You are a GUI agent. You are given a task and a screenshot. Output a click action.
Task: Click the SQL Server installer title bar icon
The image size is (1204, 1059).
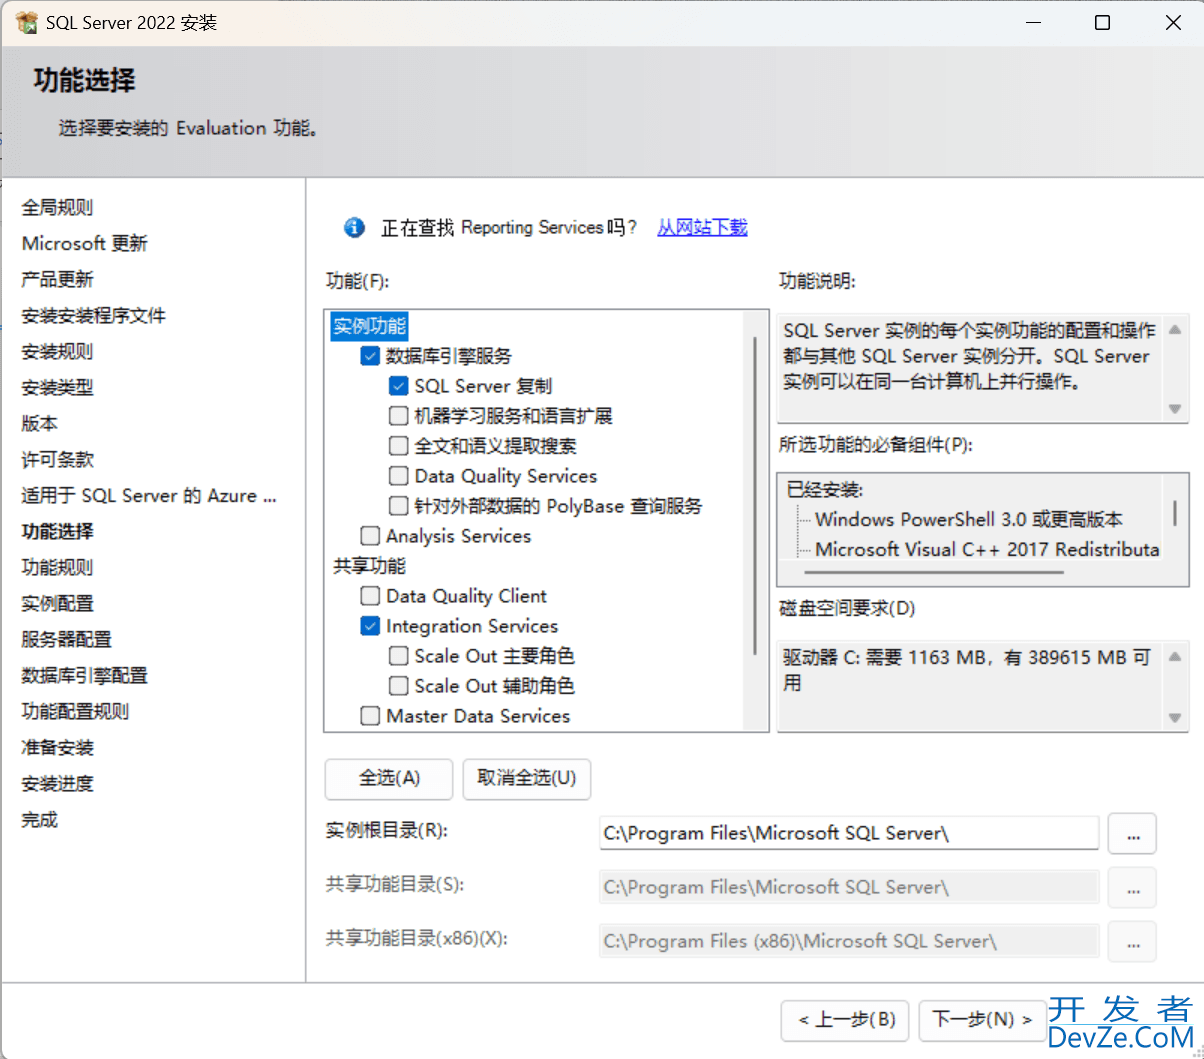27,22
